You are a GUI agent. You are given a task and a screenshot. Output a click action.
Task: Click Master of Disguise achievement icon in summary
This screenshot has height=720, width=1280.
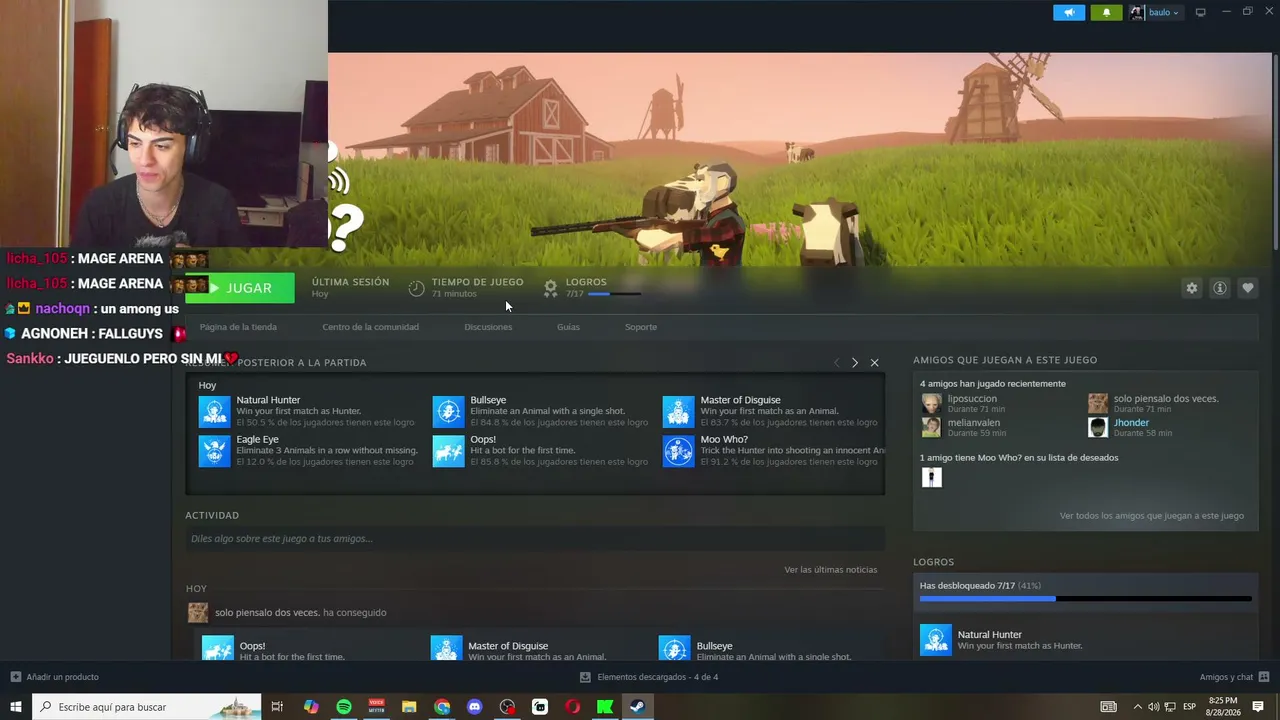(678, 411)
